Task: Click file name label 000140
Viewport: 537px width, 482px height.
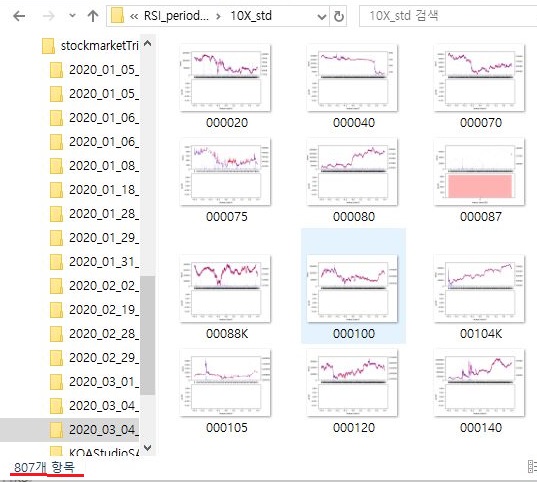Action: 481,428
